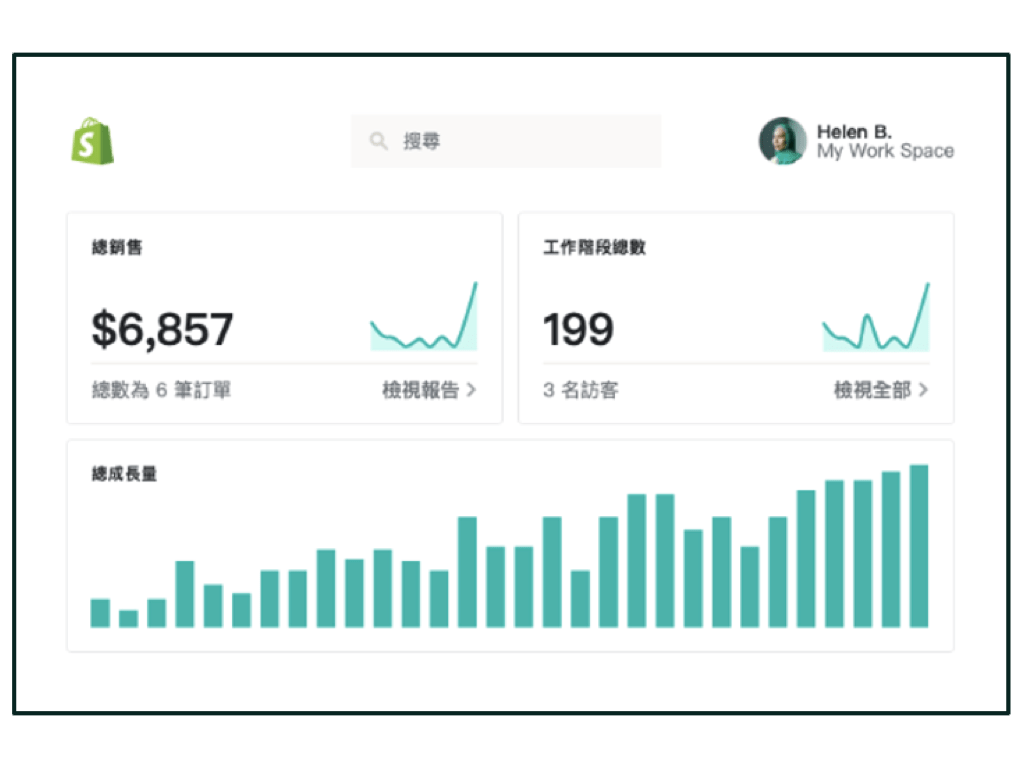Screen dimensions: 1024x768
Task: Click the first, leftmost bar in 總成長量
Action: coord(100,613)
